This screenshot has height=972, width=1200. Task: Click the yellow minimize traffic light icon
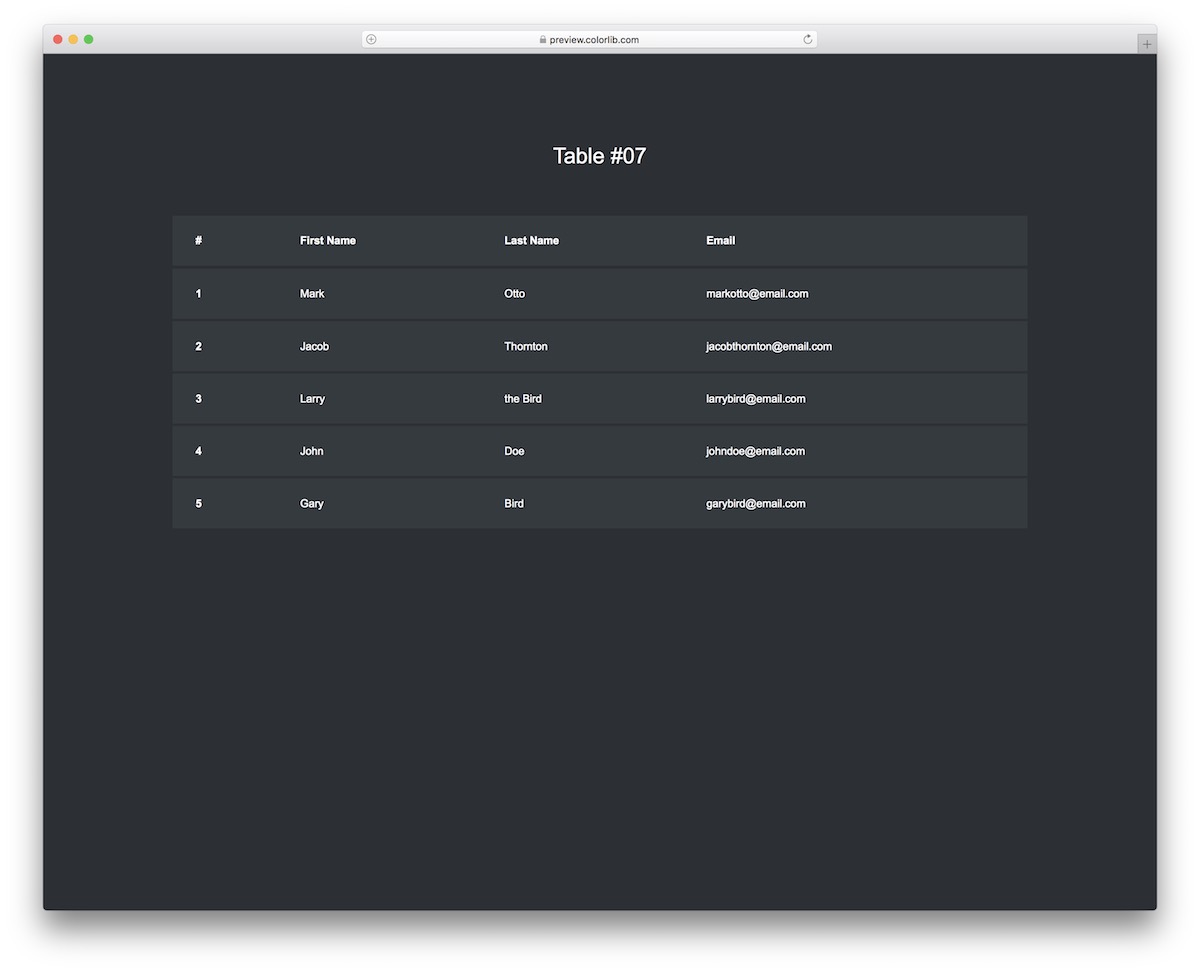click(74, 39)
